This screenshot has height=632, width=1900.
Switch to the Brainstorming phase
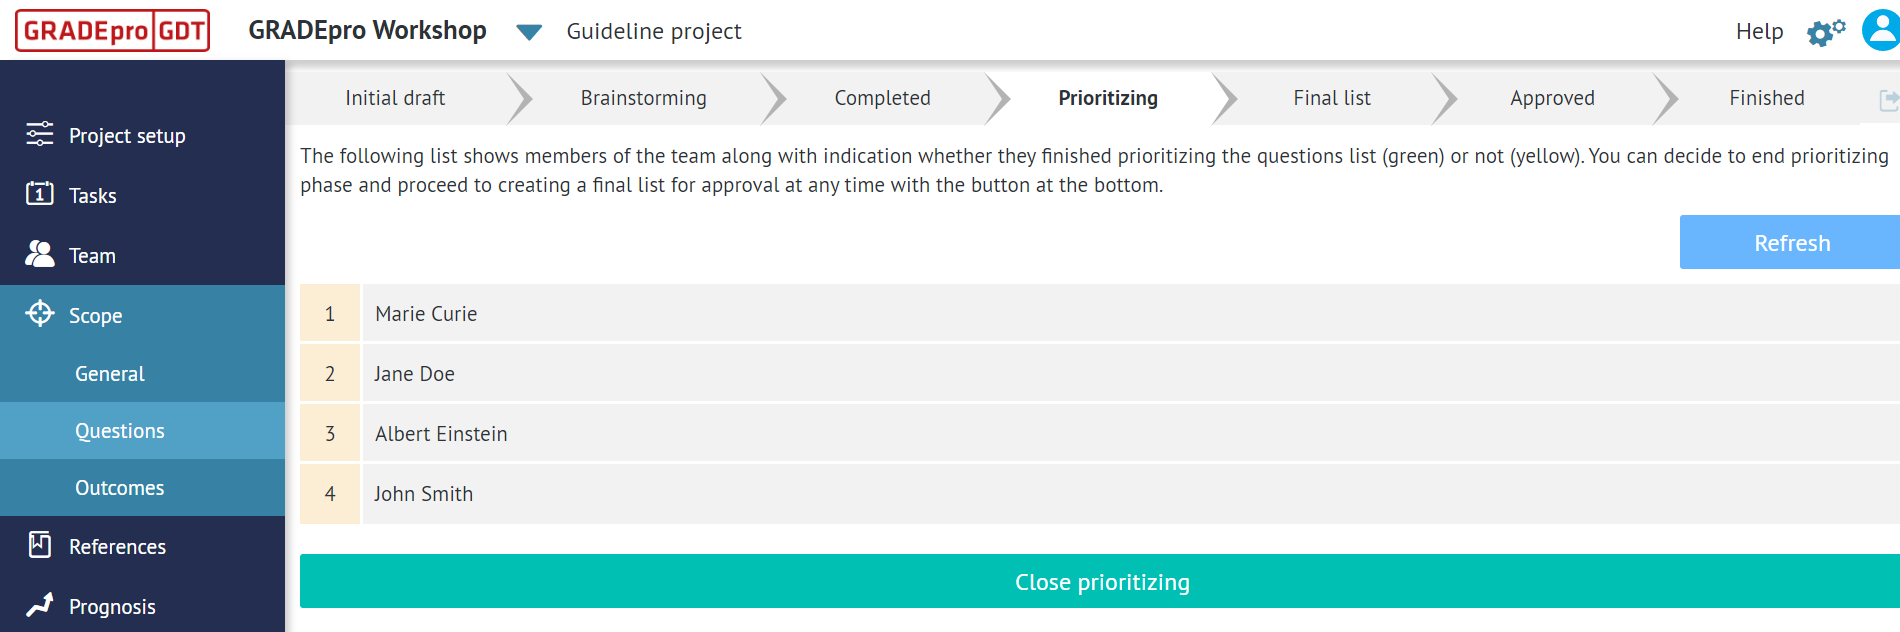pos(643,98)
